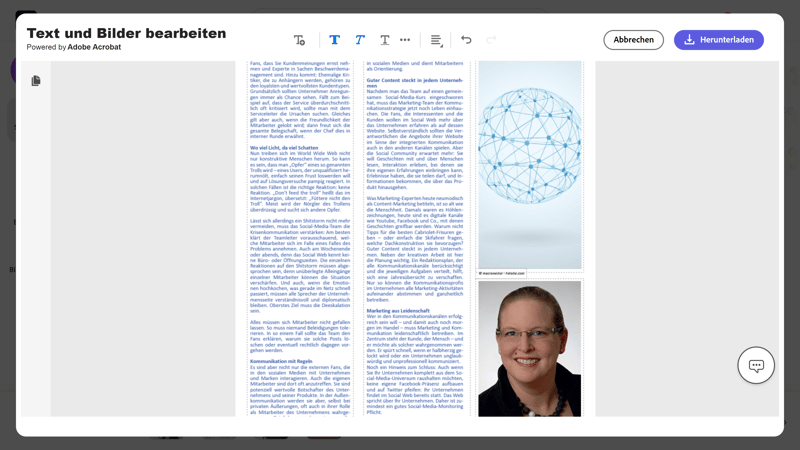The image size is (800, 450).
Task: Select the portrait photo of the woman
Action: pos(529,348)
